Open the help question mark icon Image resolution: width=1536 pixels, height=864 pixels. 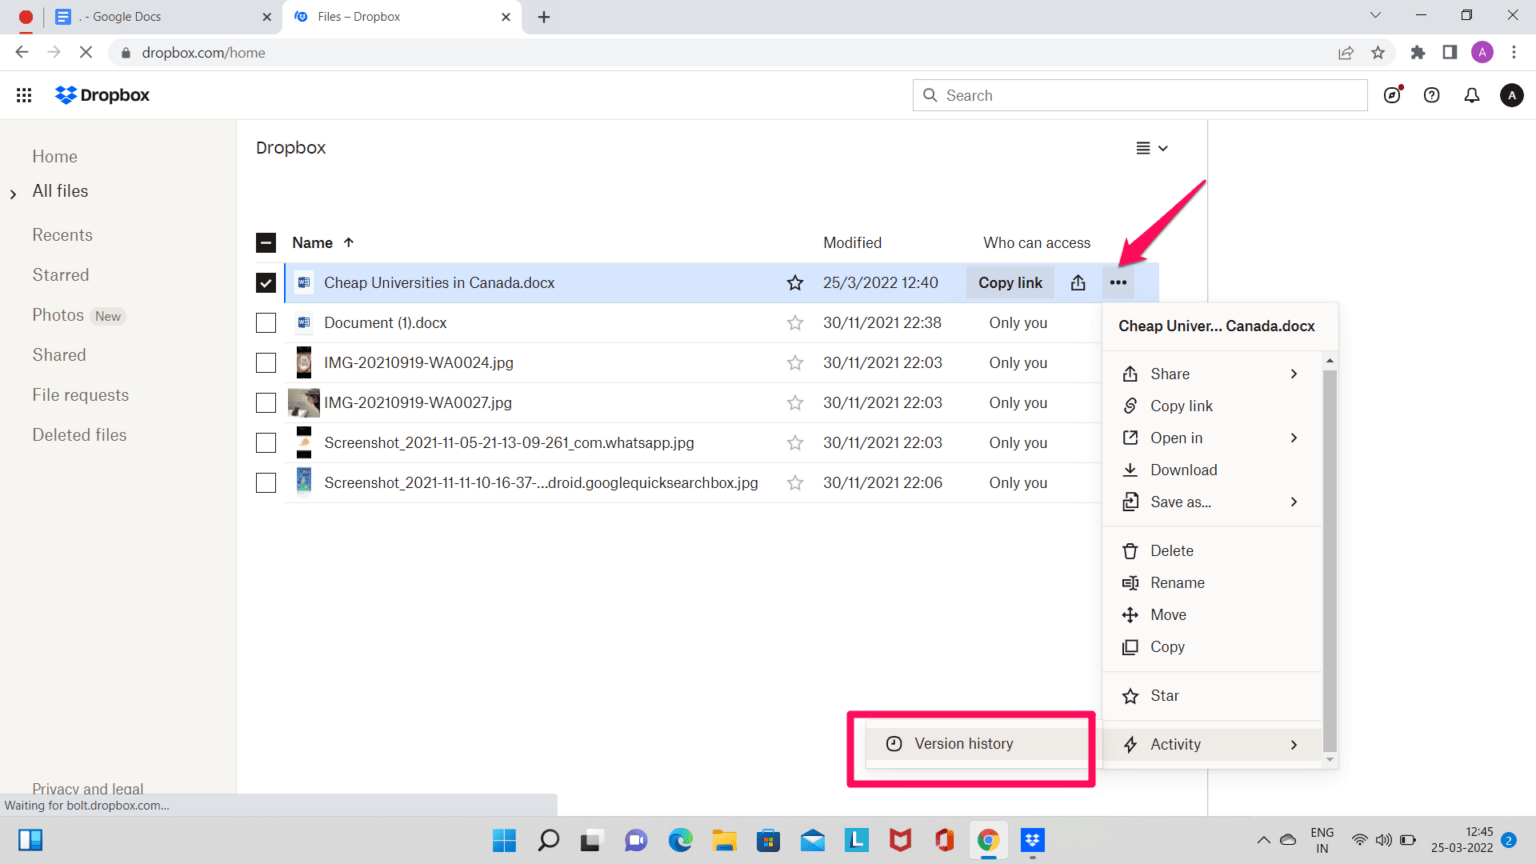pos(1432,95)
